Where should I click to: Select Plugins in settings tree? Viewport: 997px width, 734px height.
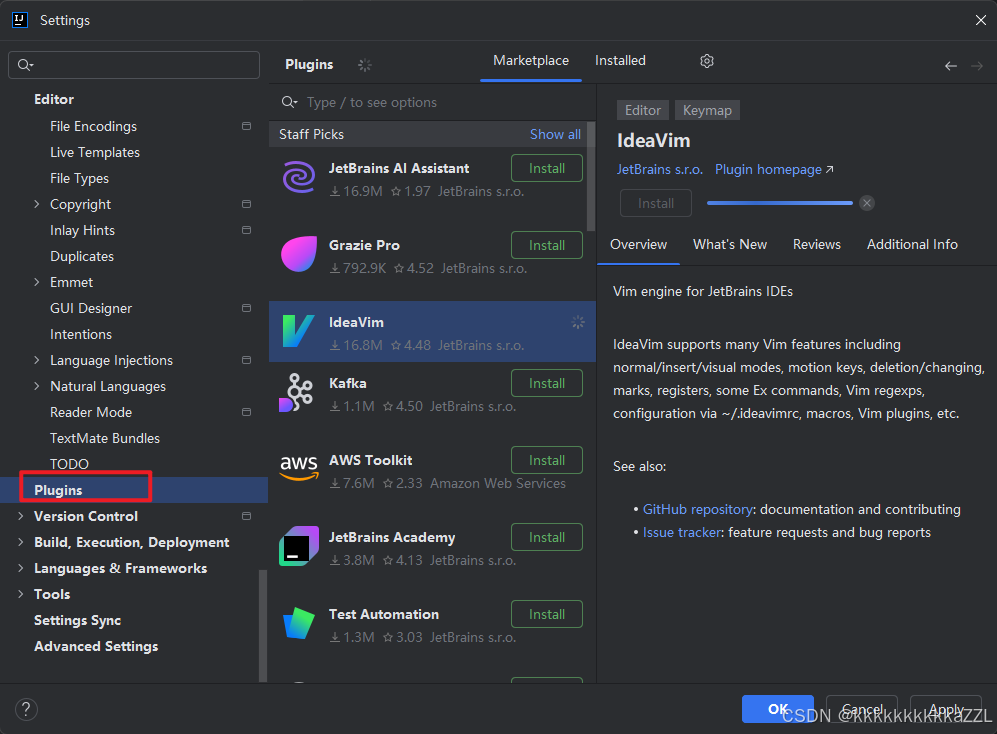tap(134, 490)
